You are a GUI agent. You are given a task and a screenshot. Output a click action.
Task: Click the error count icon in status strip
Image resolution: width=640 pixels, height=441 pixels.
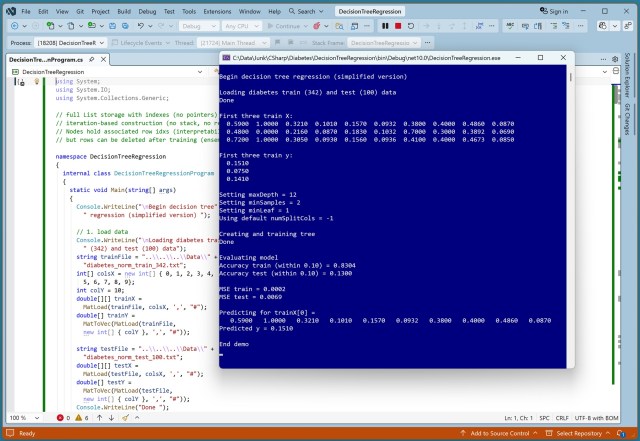pyautogui.click(x=62, y=417)
